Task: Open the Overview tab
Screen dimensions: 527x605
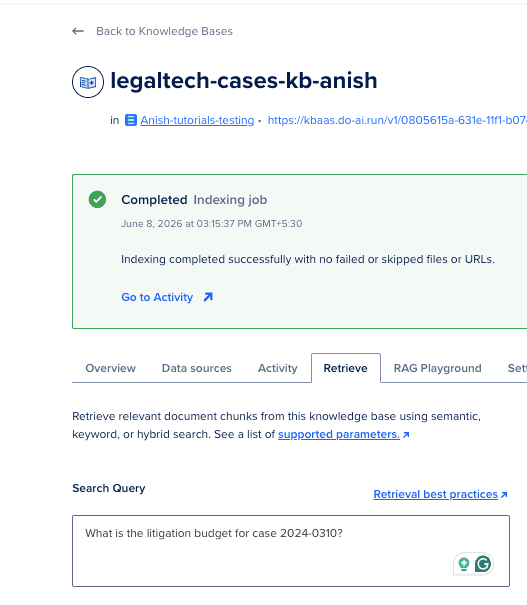Action: (x=111, y=368)
